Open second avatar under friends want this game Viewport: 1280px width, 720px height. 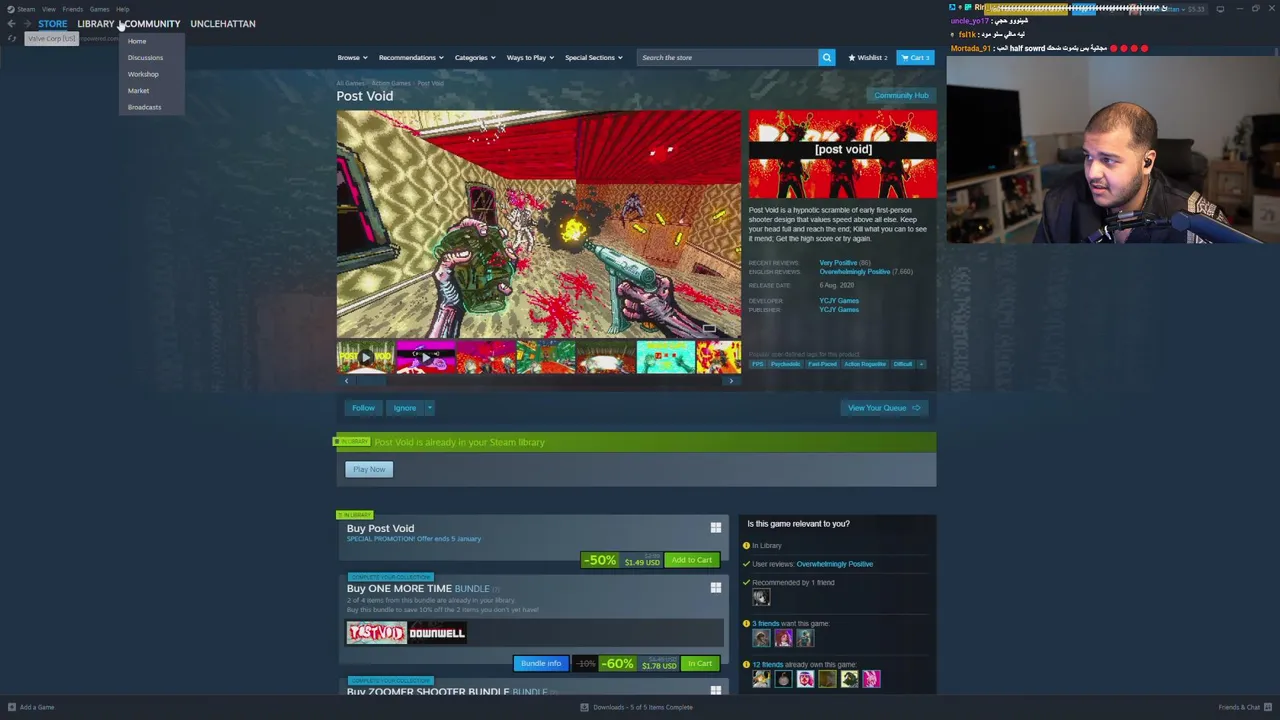tap(783, 638)
